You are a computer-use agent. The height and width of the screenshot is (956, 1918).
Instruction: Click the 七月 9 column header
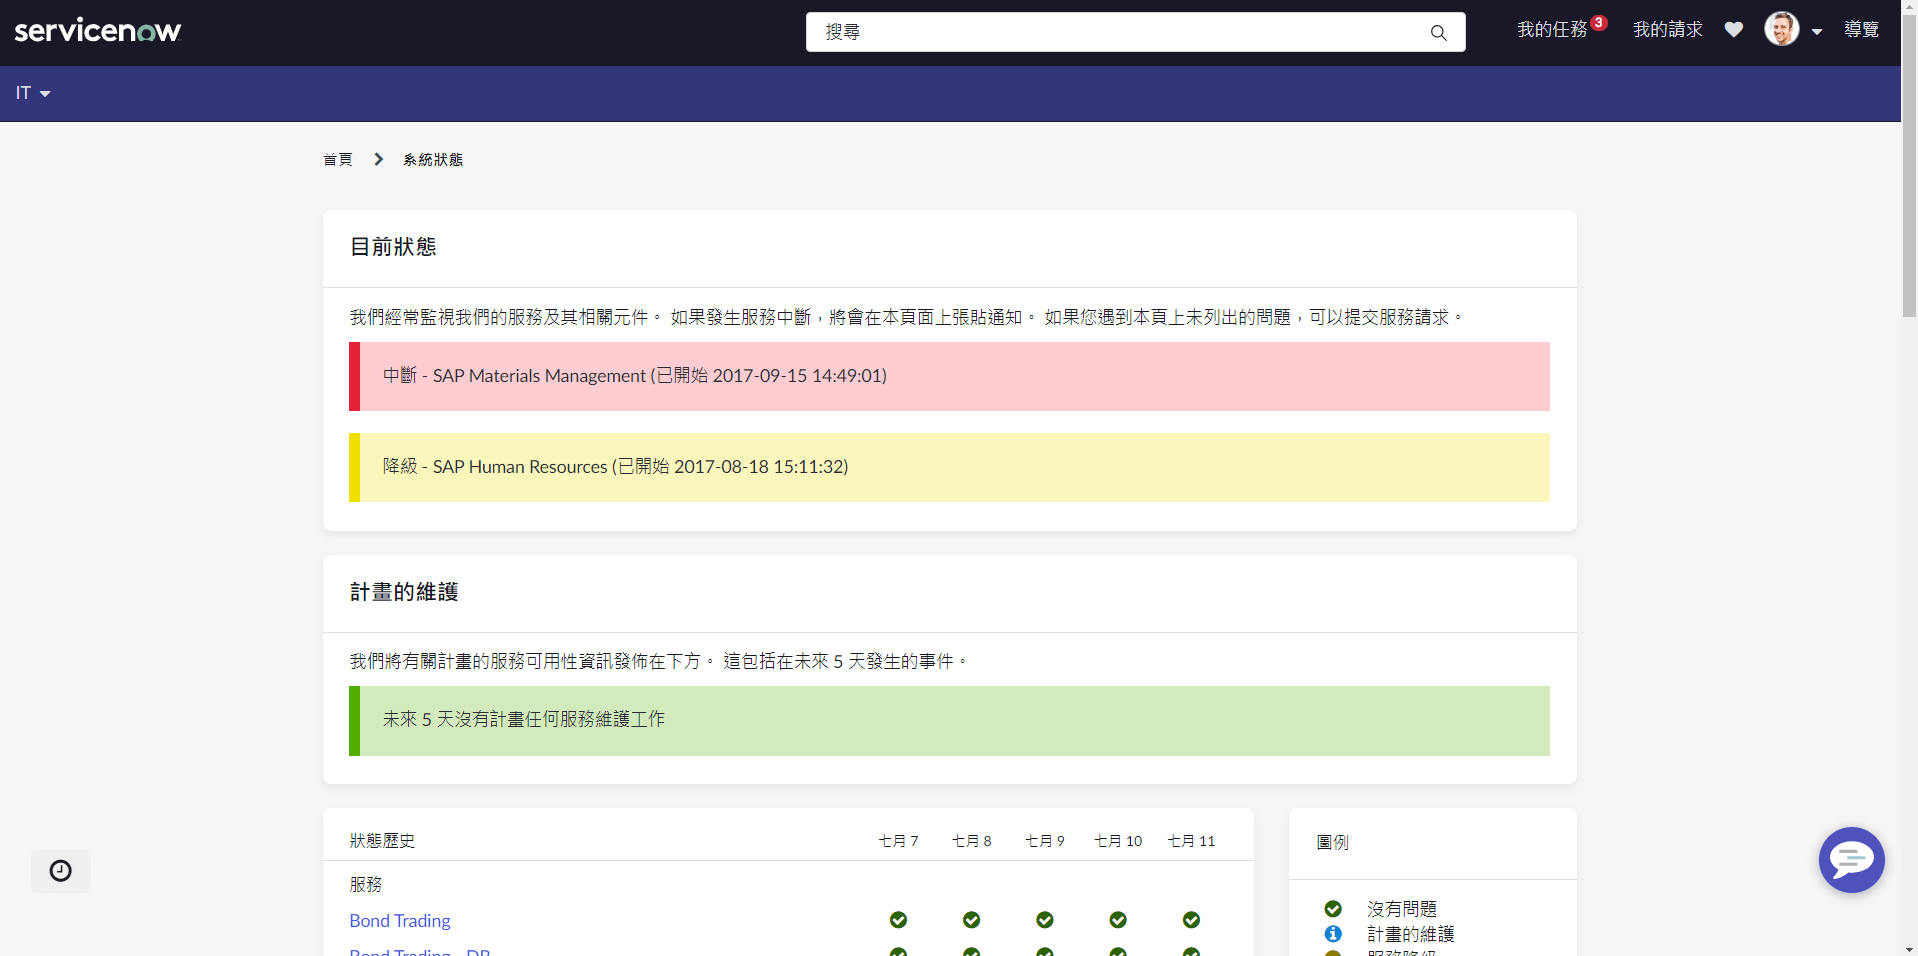click(1045, 841)
